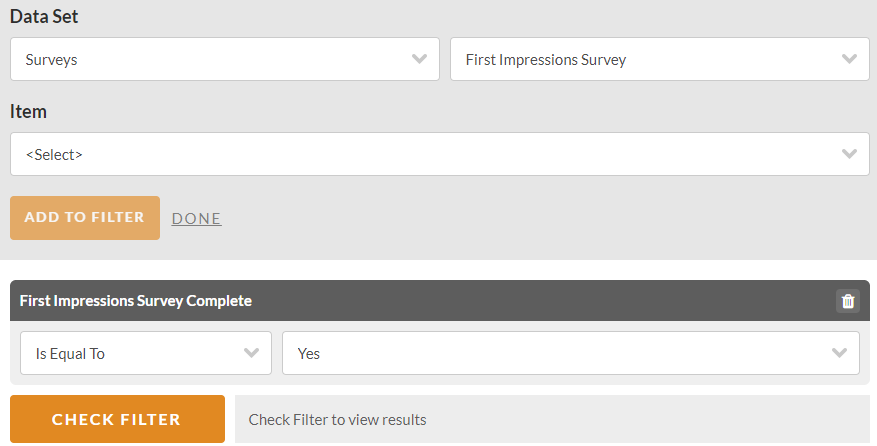Change the Is Equal To operator
Viewport: 877px width, 446px height.
pyautogui.click(x=146, y=353)
